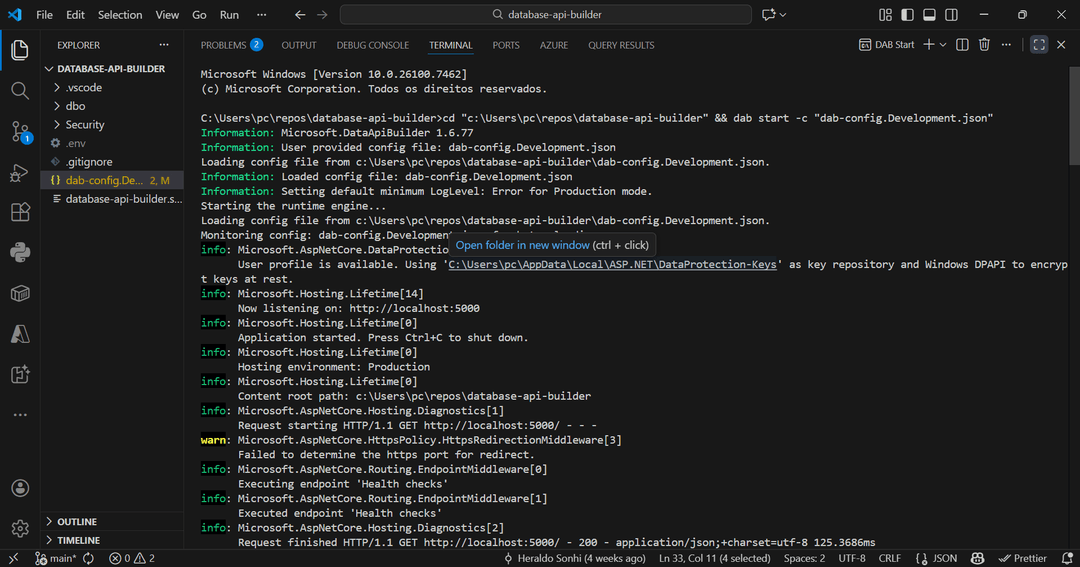Split the terminal
Image resolution: width=1080 pixels, height=567 pixels.
pyautogui.click(x=962, y=45)
